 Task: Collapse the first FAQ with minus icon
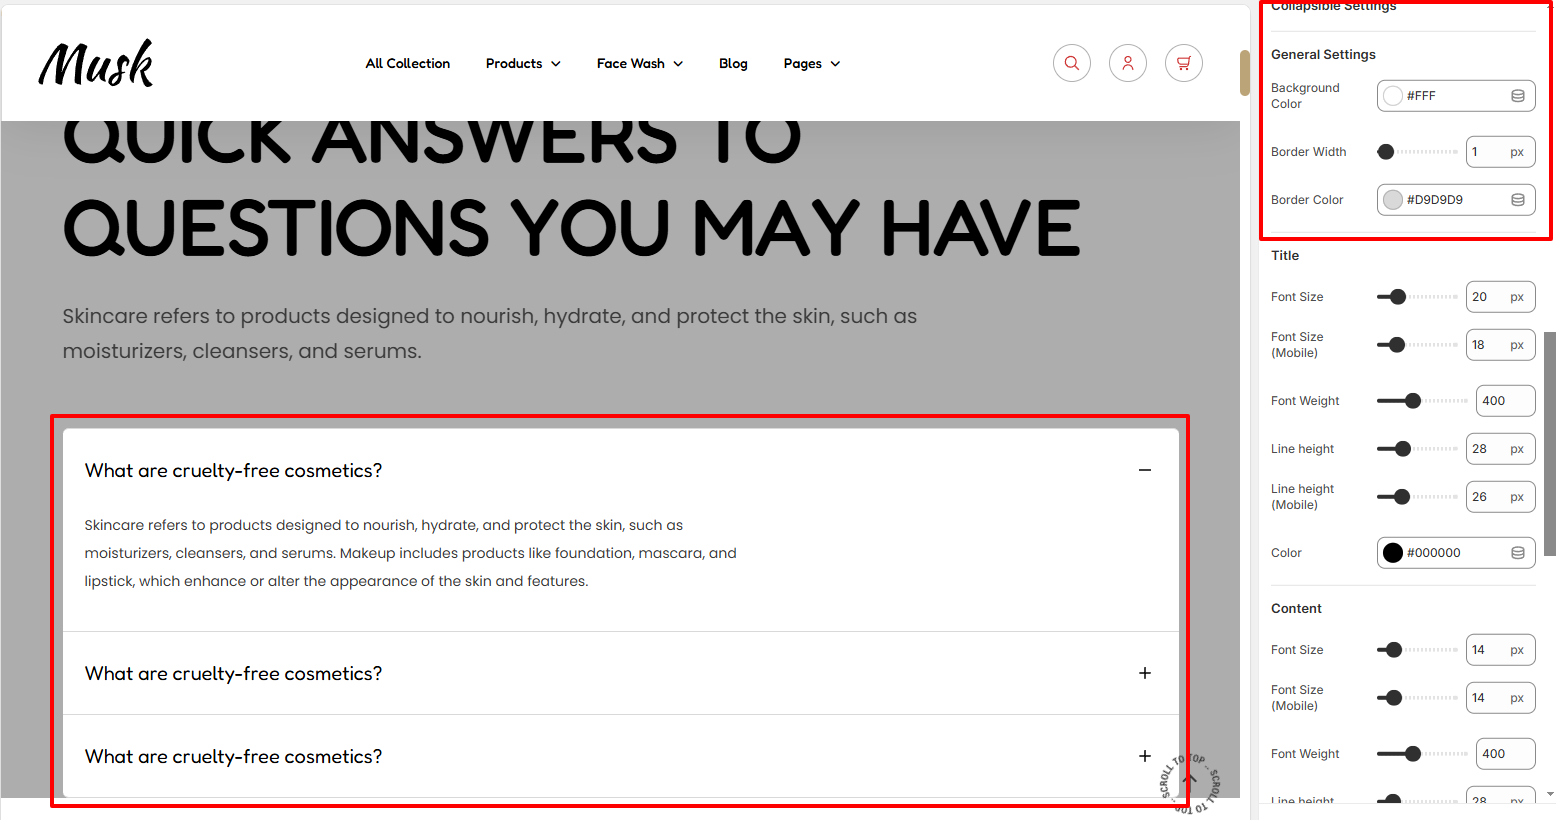click(x=1145, y=470)
